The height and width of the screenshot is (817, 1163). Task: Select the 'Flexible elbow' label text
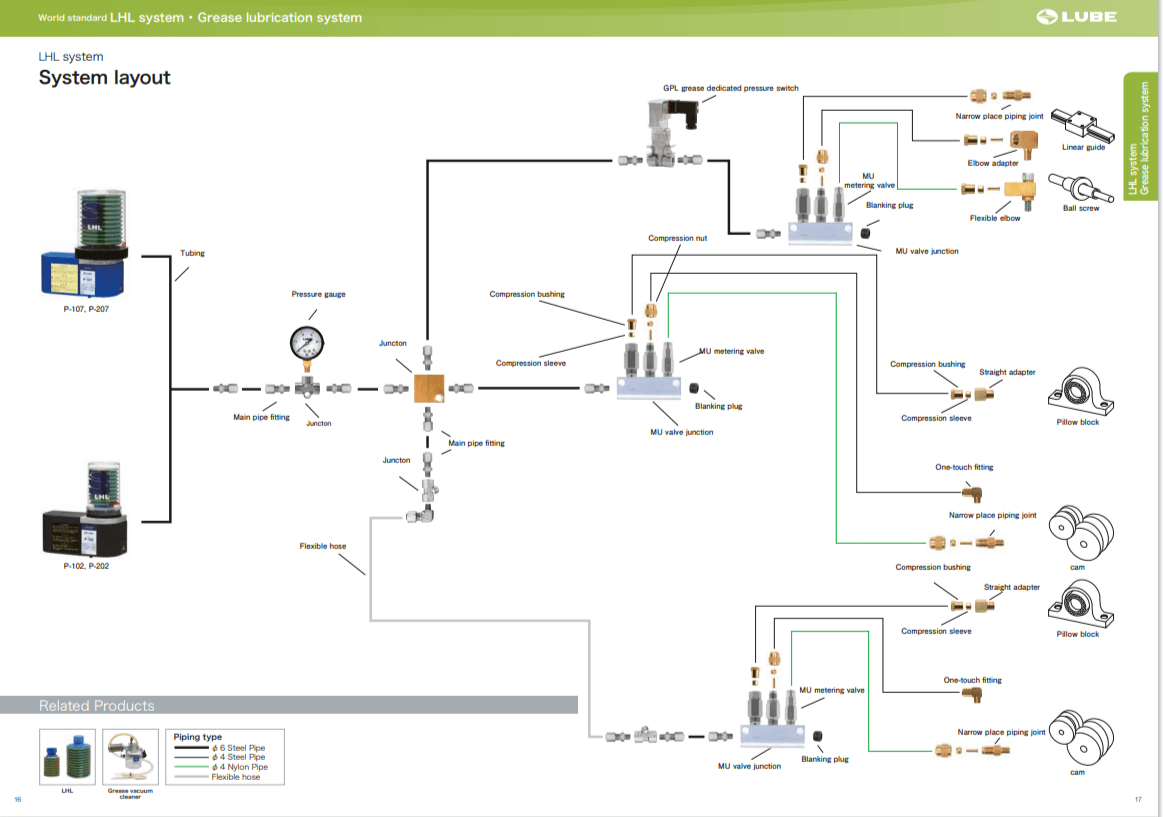click(x=995, y=218)
